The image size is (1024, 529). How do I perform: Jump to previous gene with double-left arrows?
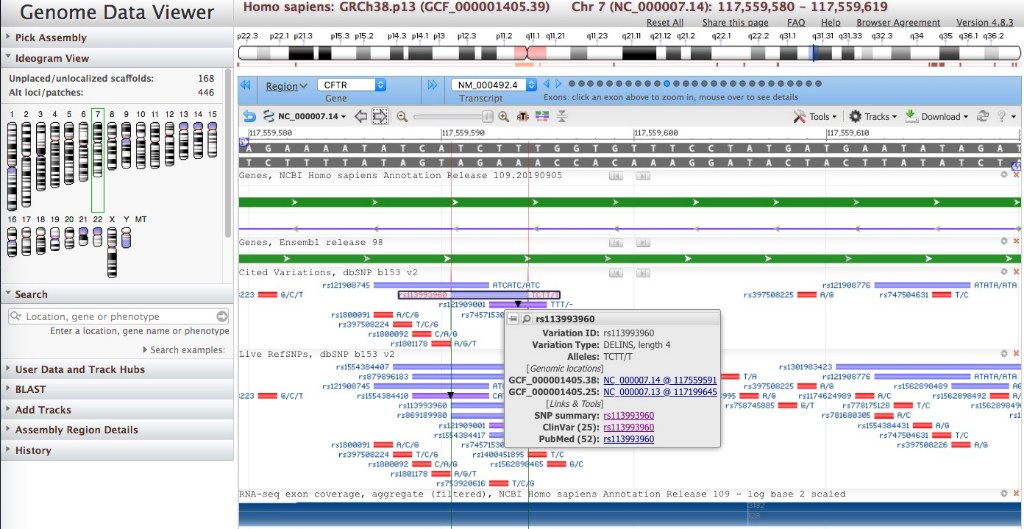(246, 85)
